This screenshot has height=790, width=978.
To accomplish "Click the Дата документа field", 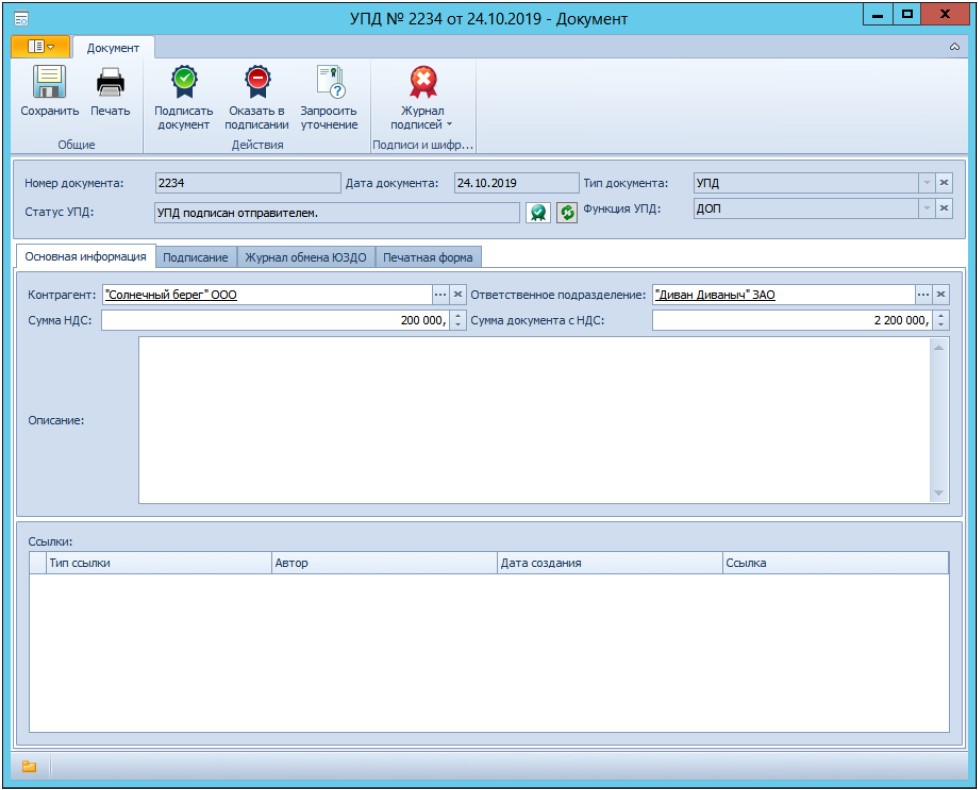I will [516, 183].
